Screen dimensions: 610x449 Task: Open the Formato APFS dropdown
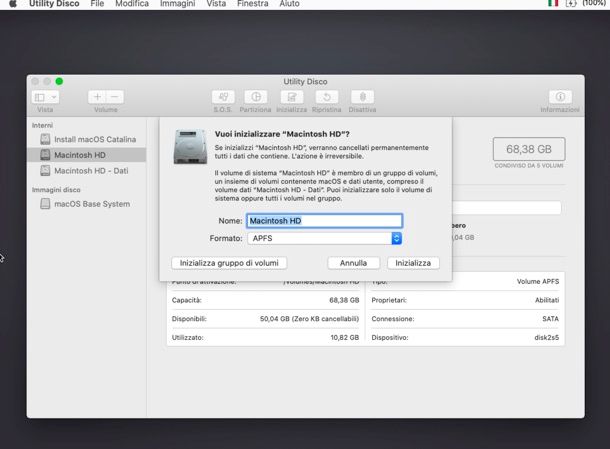(324, 238)
